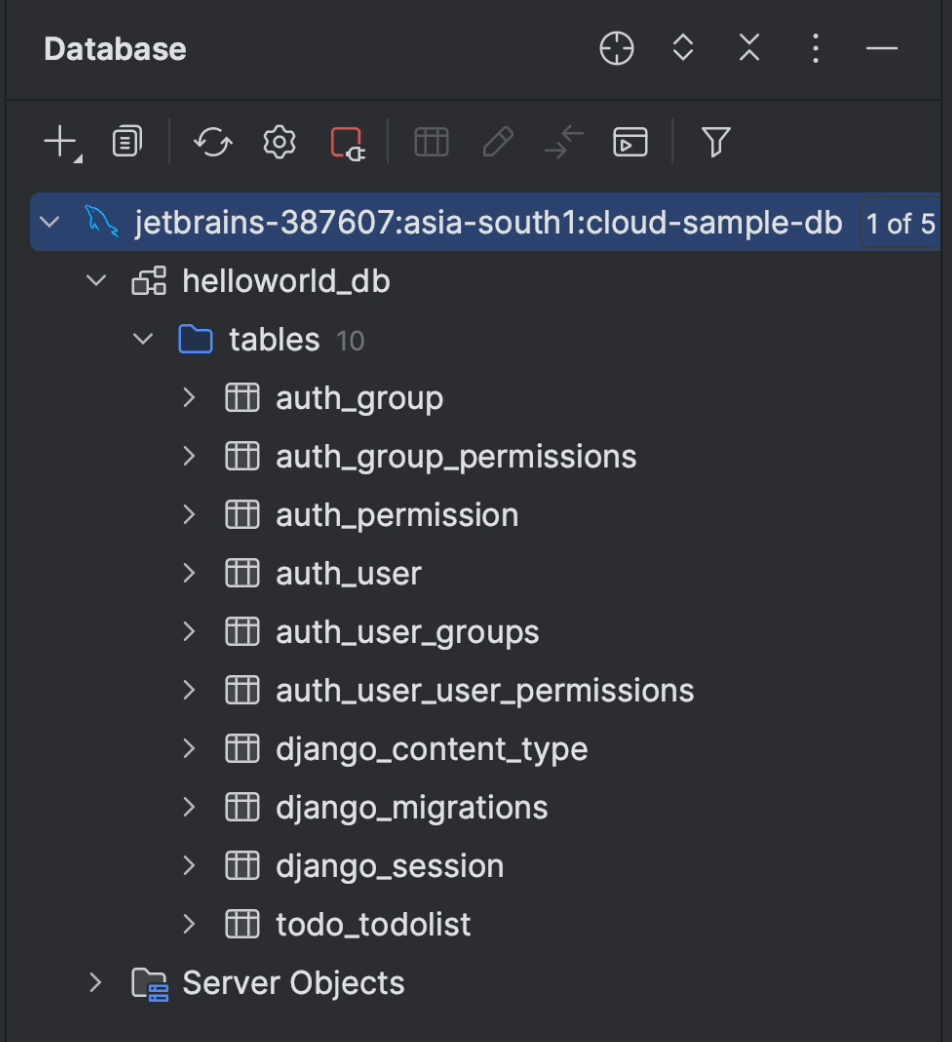Deactivate the data source with red disconnect icon
Viewport: 952px width, 1042px height.
click(347, 142)
